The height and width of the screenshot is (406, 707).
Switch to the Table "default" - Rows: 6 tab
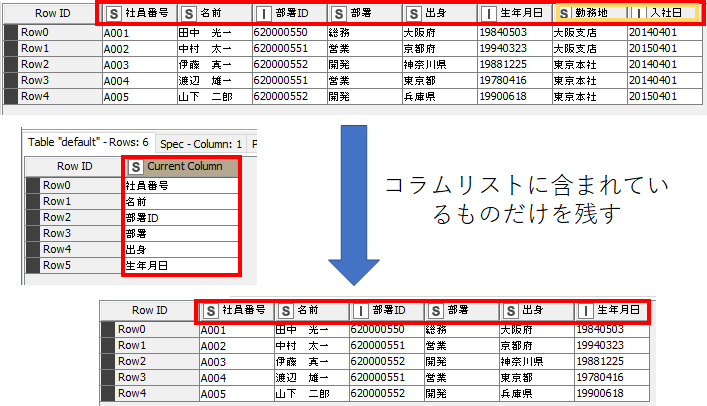(x=88, y=143)
